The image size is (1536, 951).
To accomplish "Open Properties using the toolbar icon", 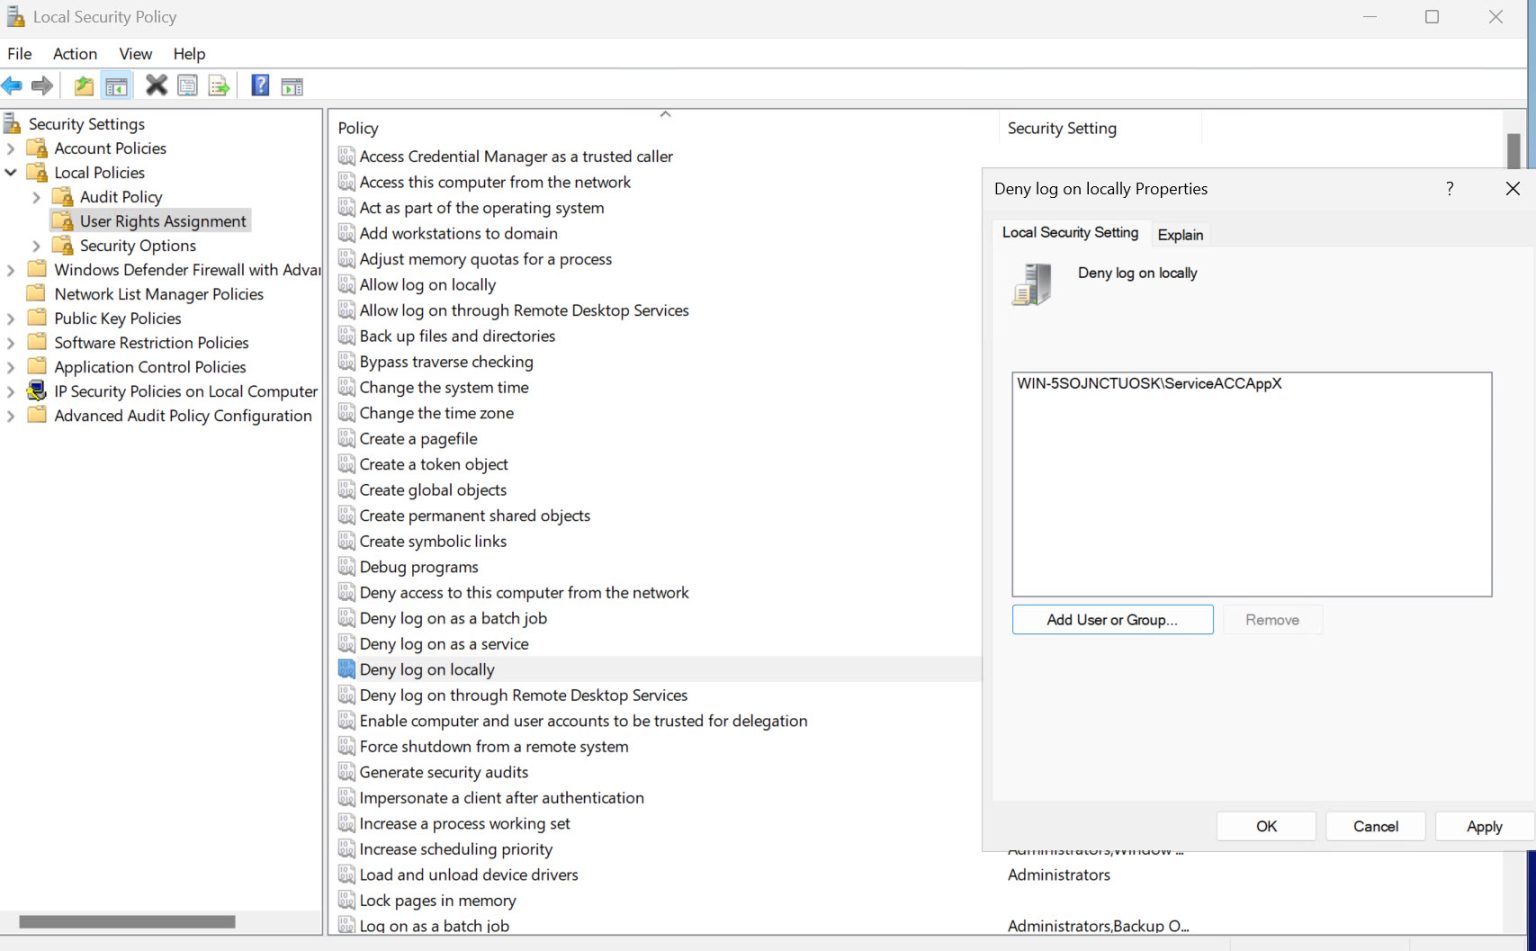I will point(188,85).
